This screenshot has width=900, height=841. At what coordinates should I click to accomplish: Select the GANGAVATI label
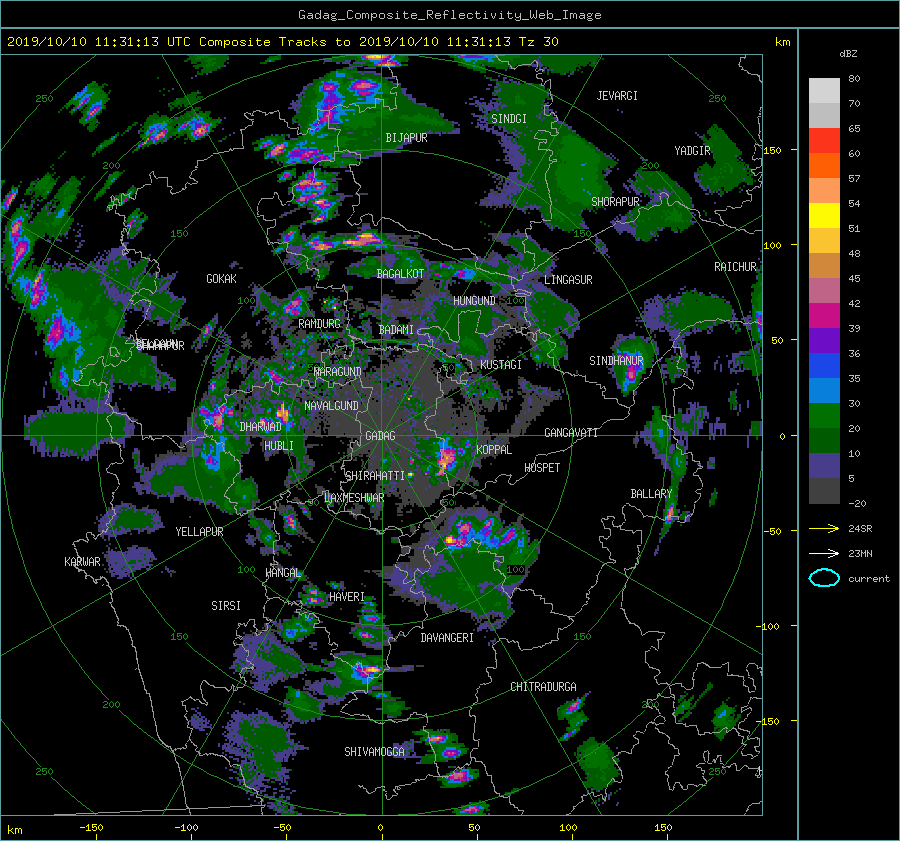(x=571, y=433)
